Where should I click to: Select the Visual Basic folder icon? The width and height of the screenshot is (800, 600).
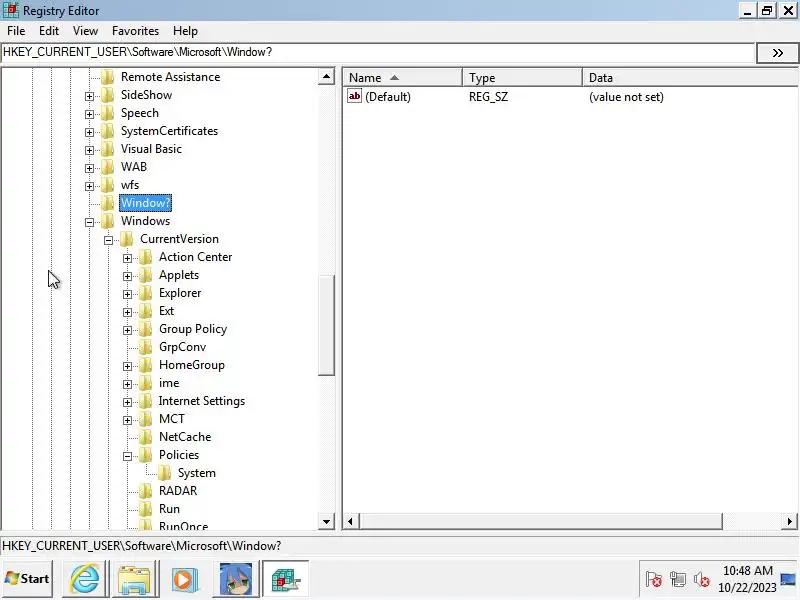tap(108, 149)
